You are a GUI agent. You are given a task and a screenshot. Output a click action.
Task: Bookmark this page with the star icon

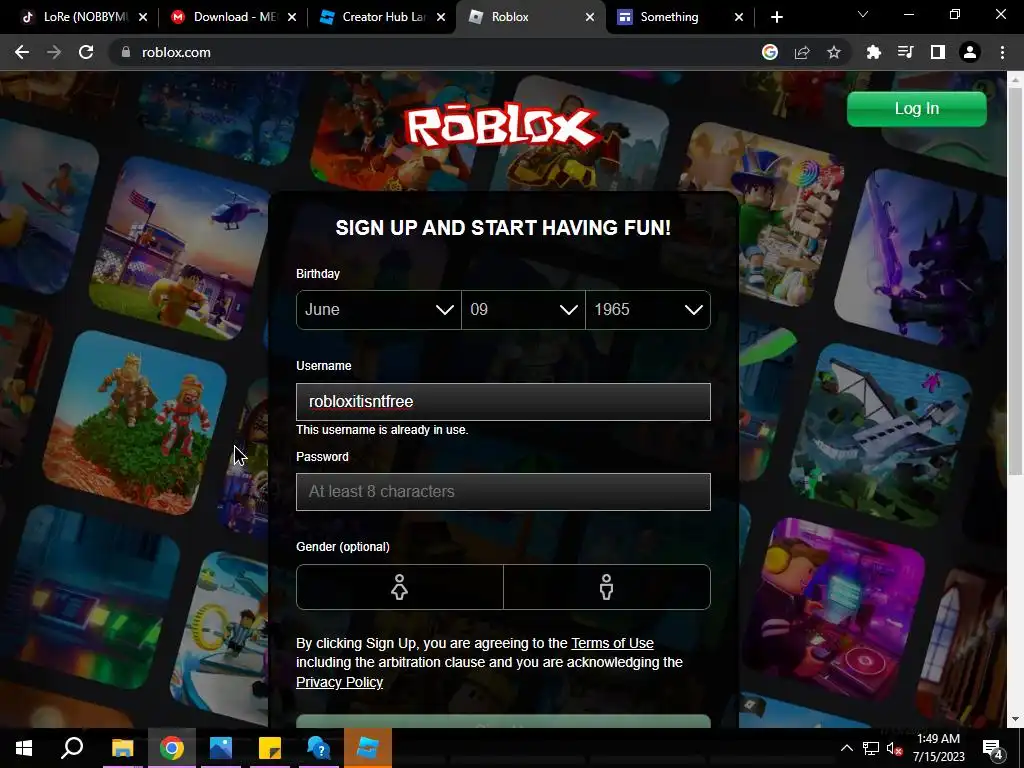point(834,52)
